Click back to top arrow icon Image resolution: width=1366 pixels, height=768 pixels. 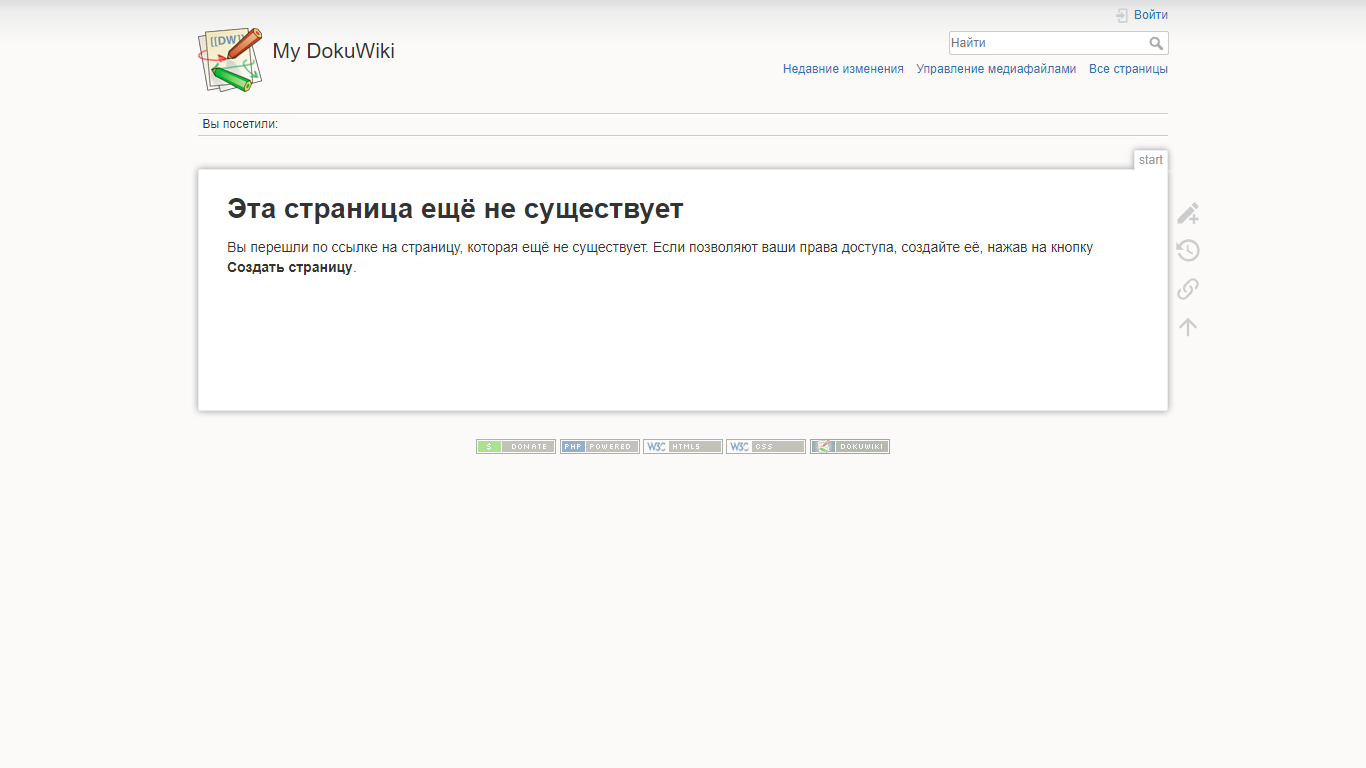(1188, 327)
